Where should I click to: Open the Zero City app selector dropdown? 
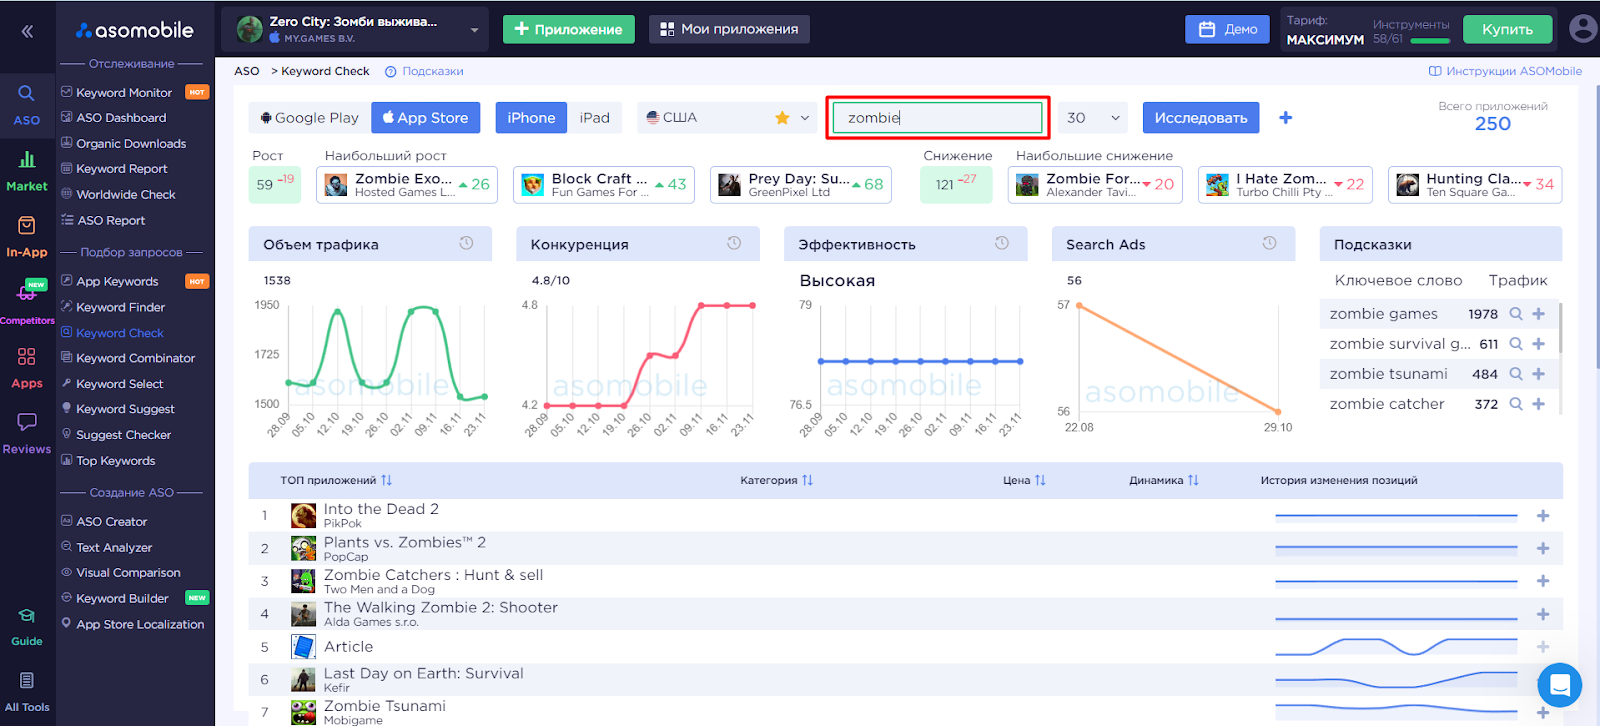[355, 29]
